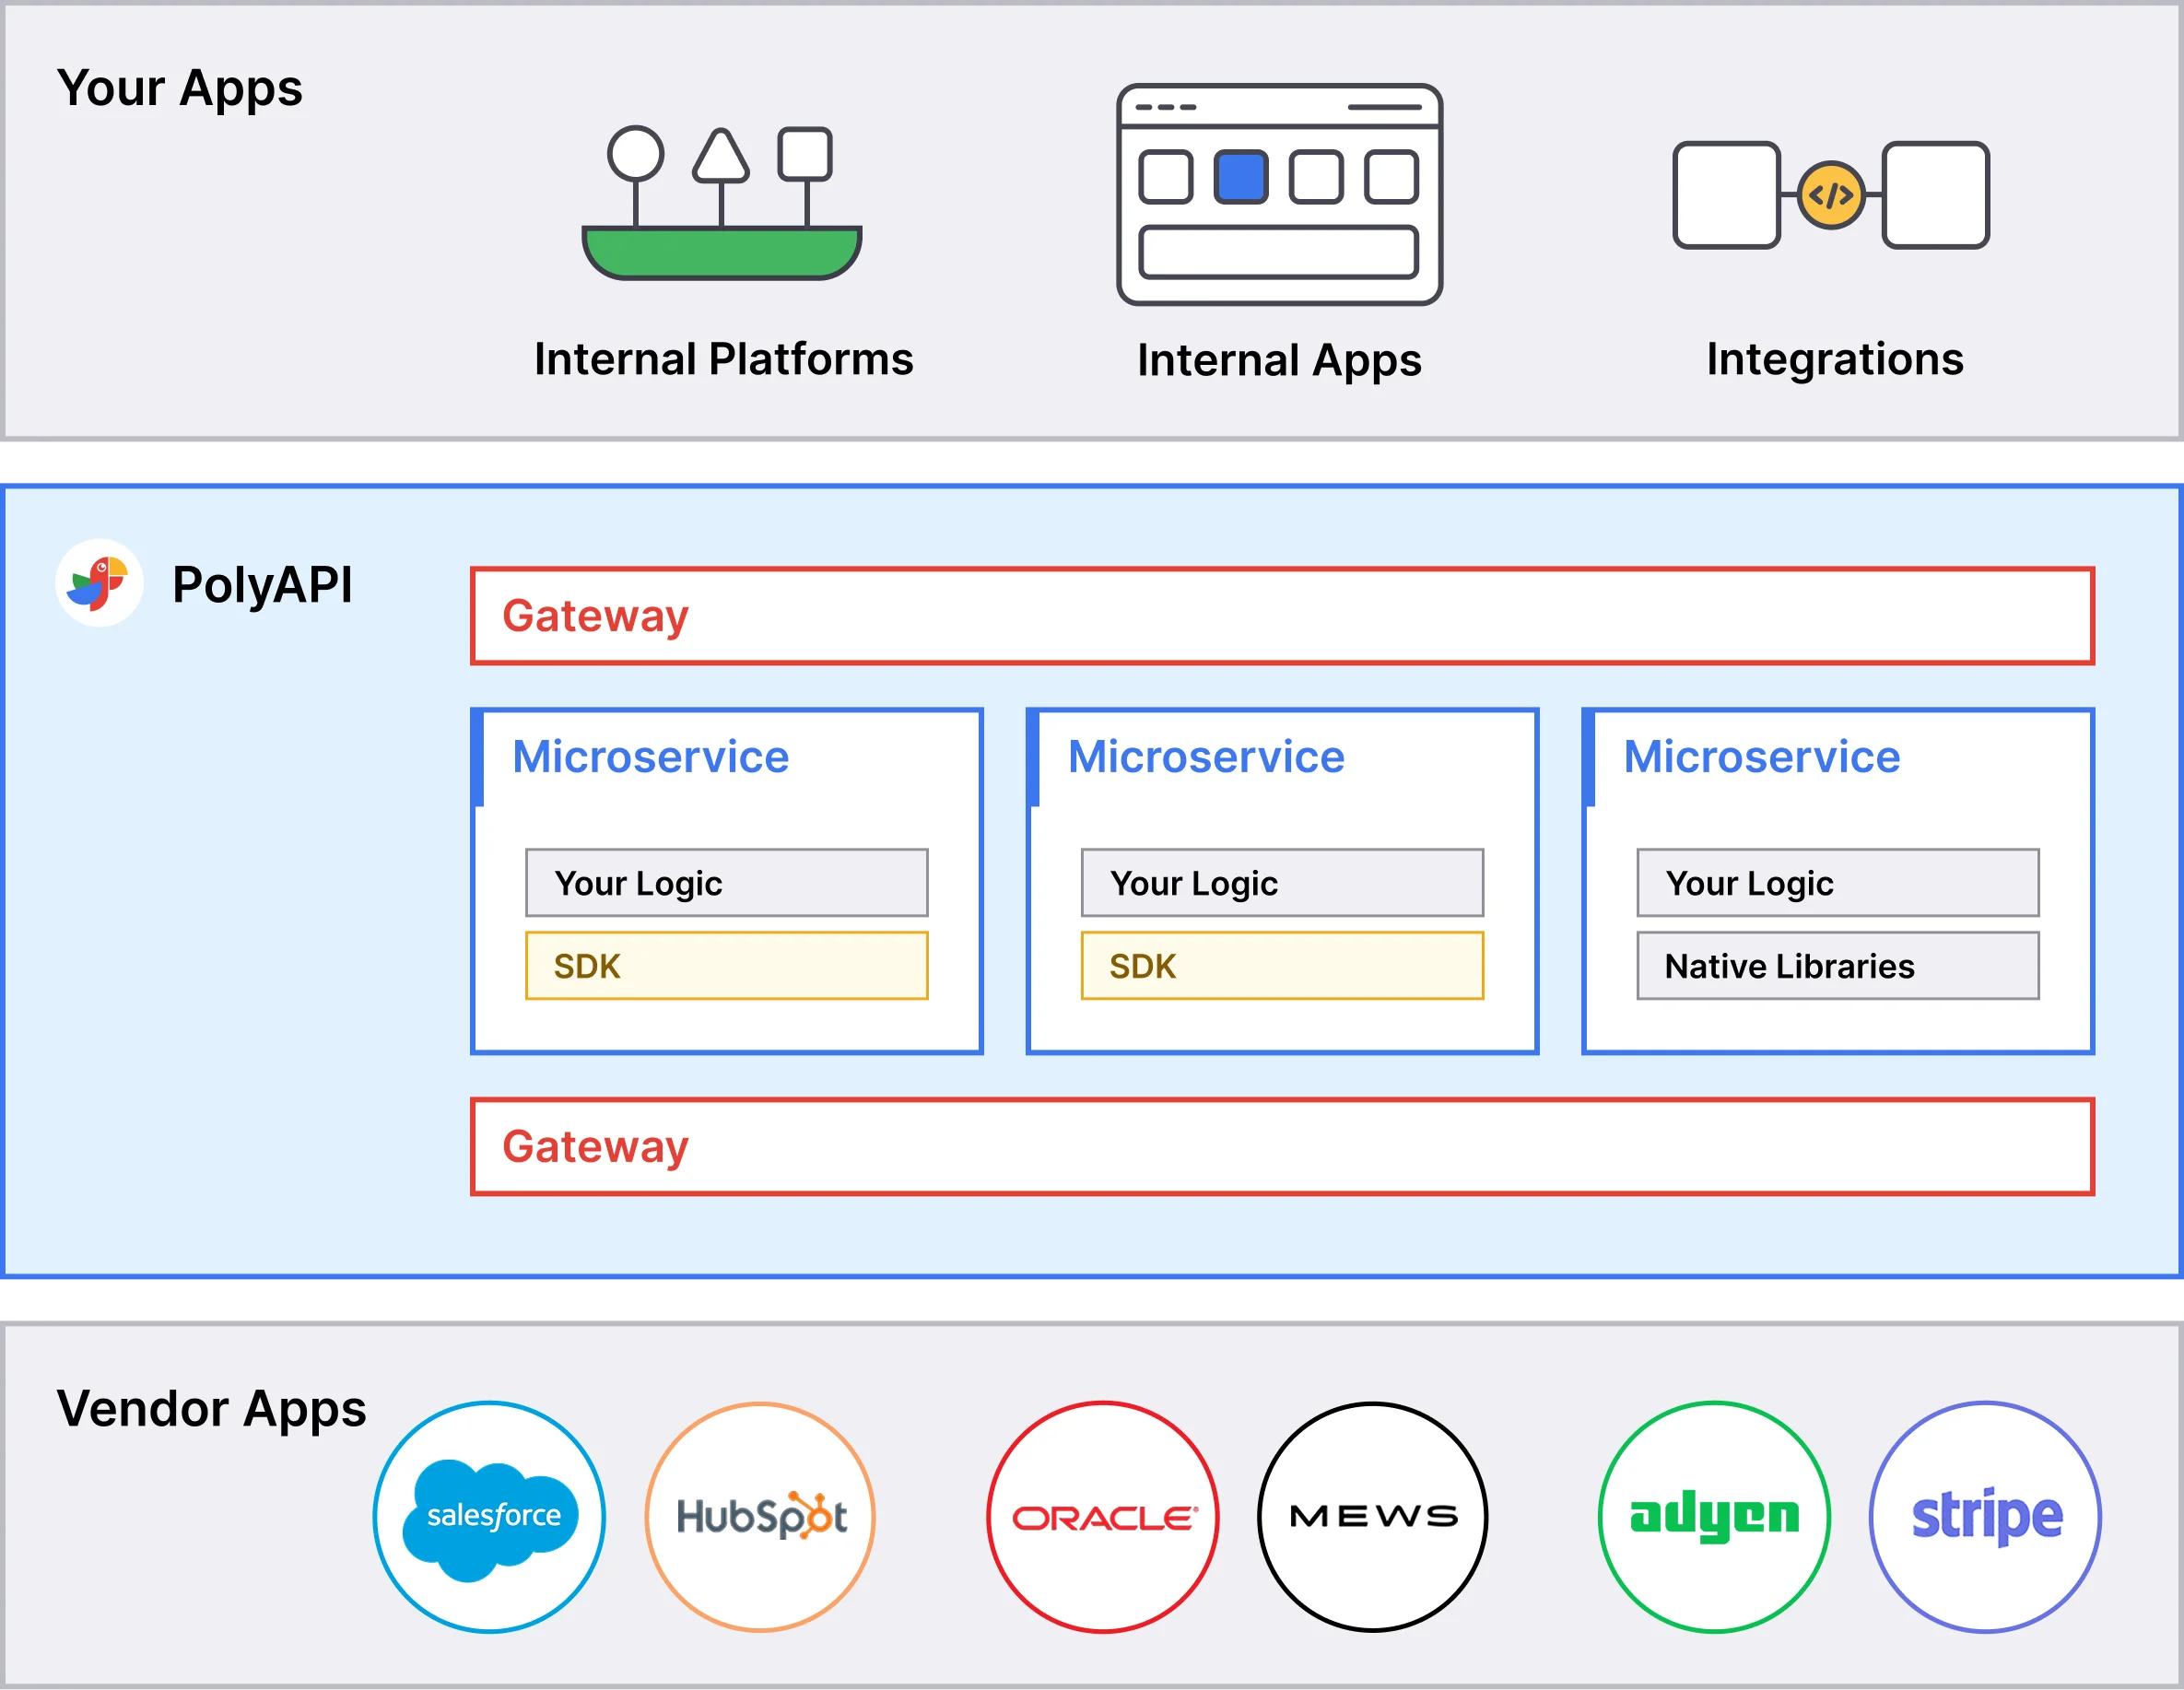2184x1690 pixels.
Task: Select the Salesforce logo circle
Action: tap(489, 1517)
